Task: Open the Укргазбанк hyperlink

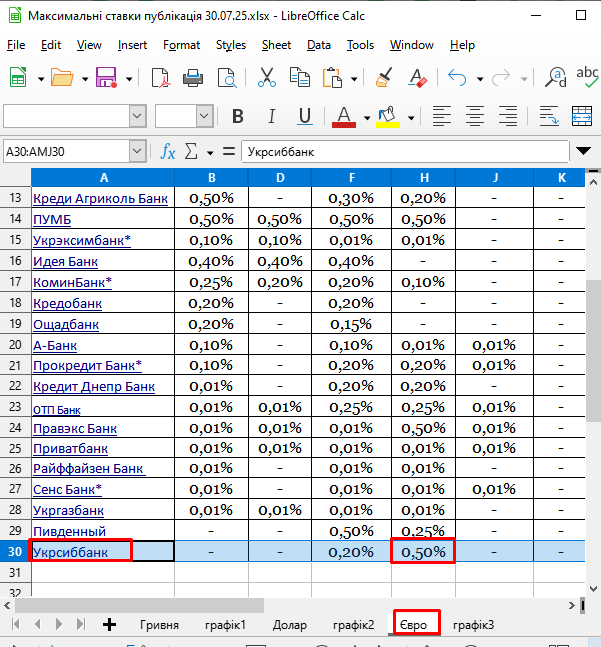Action: [68, 510]
